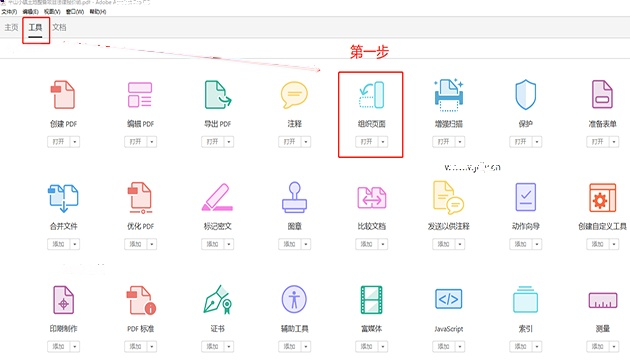Select the 编辑 PDF tool icon
This screenshot has width=630, height=360.
point(140,95)
